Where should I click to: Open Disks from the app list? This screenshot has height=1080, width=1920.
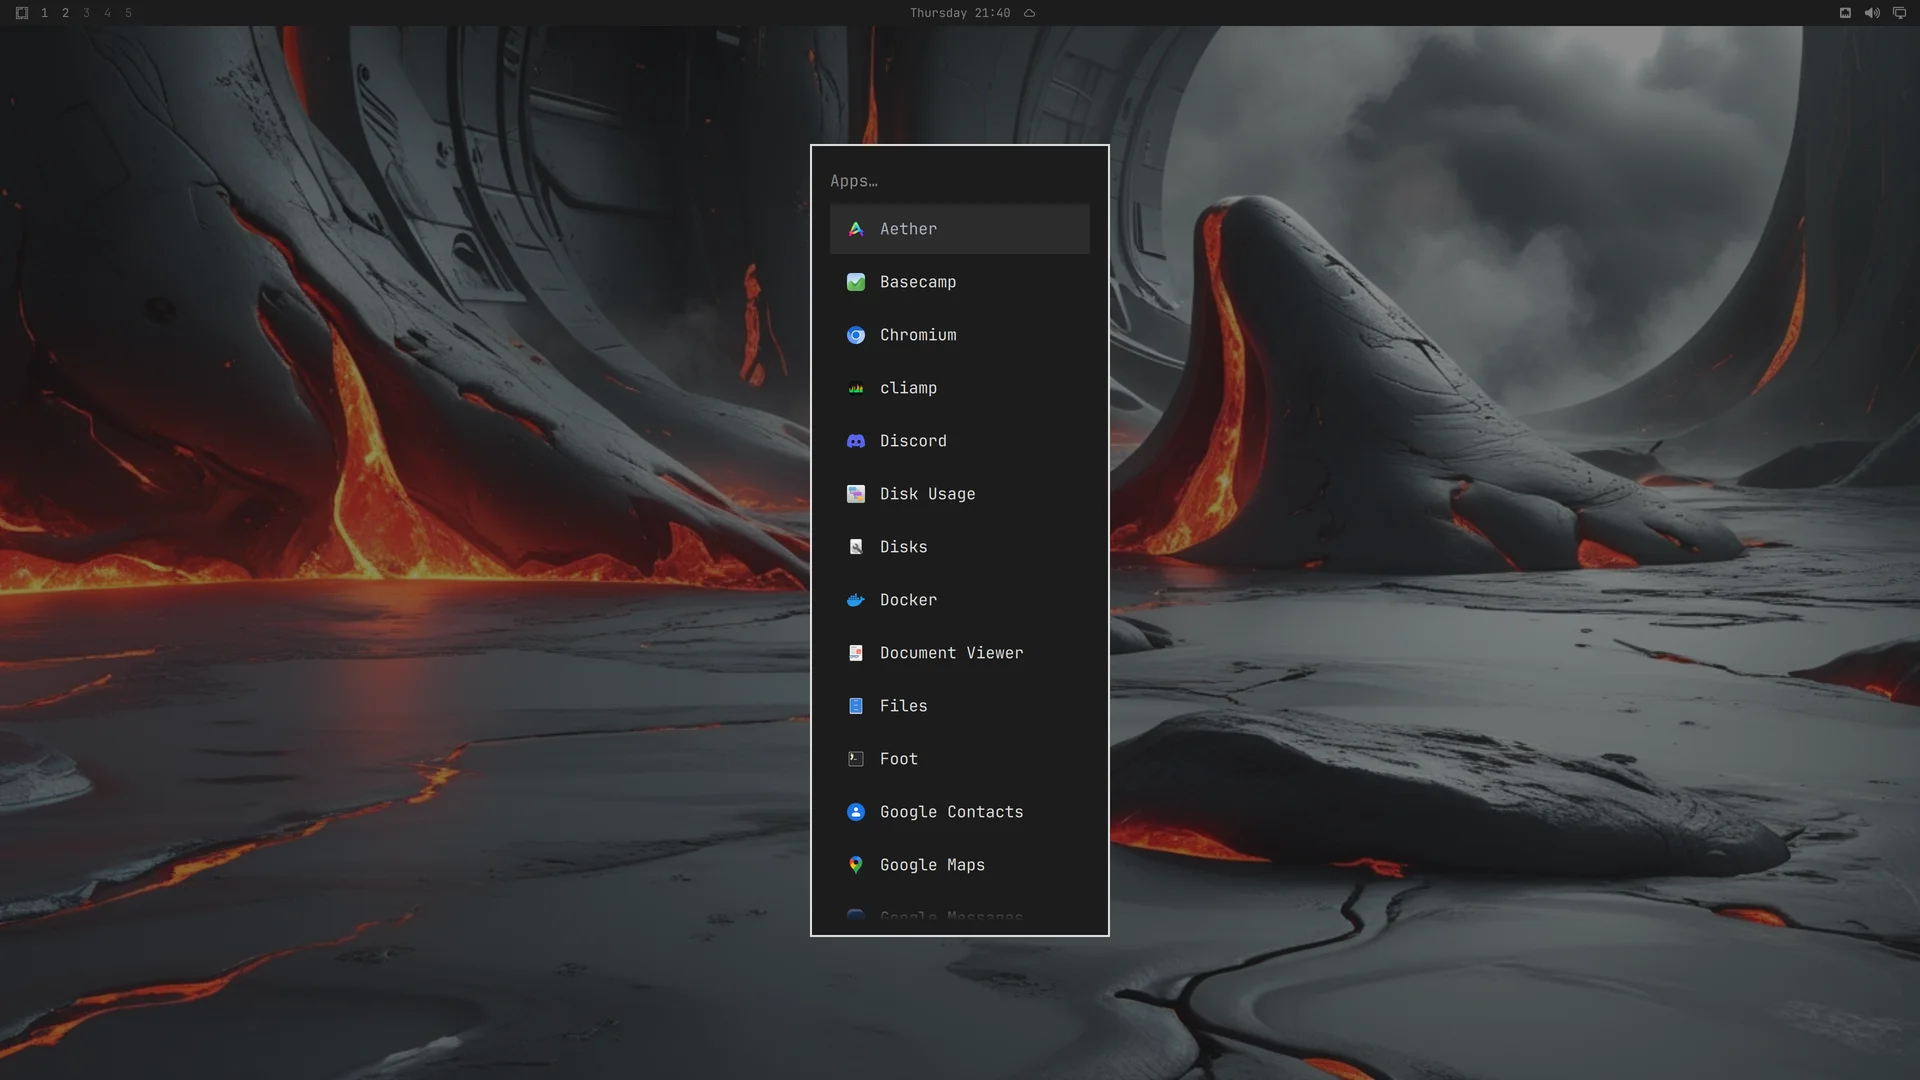tap(960, 547)
